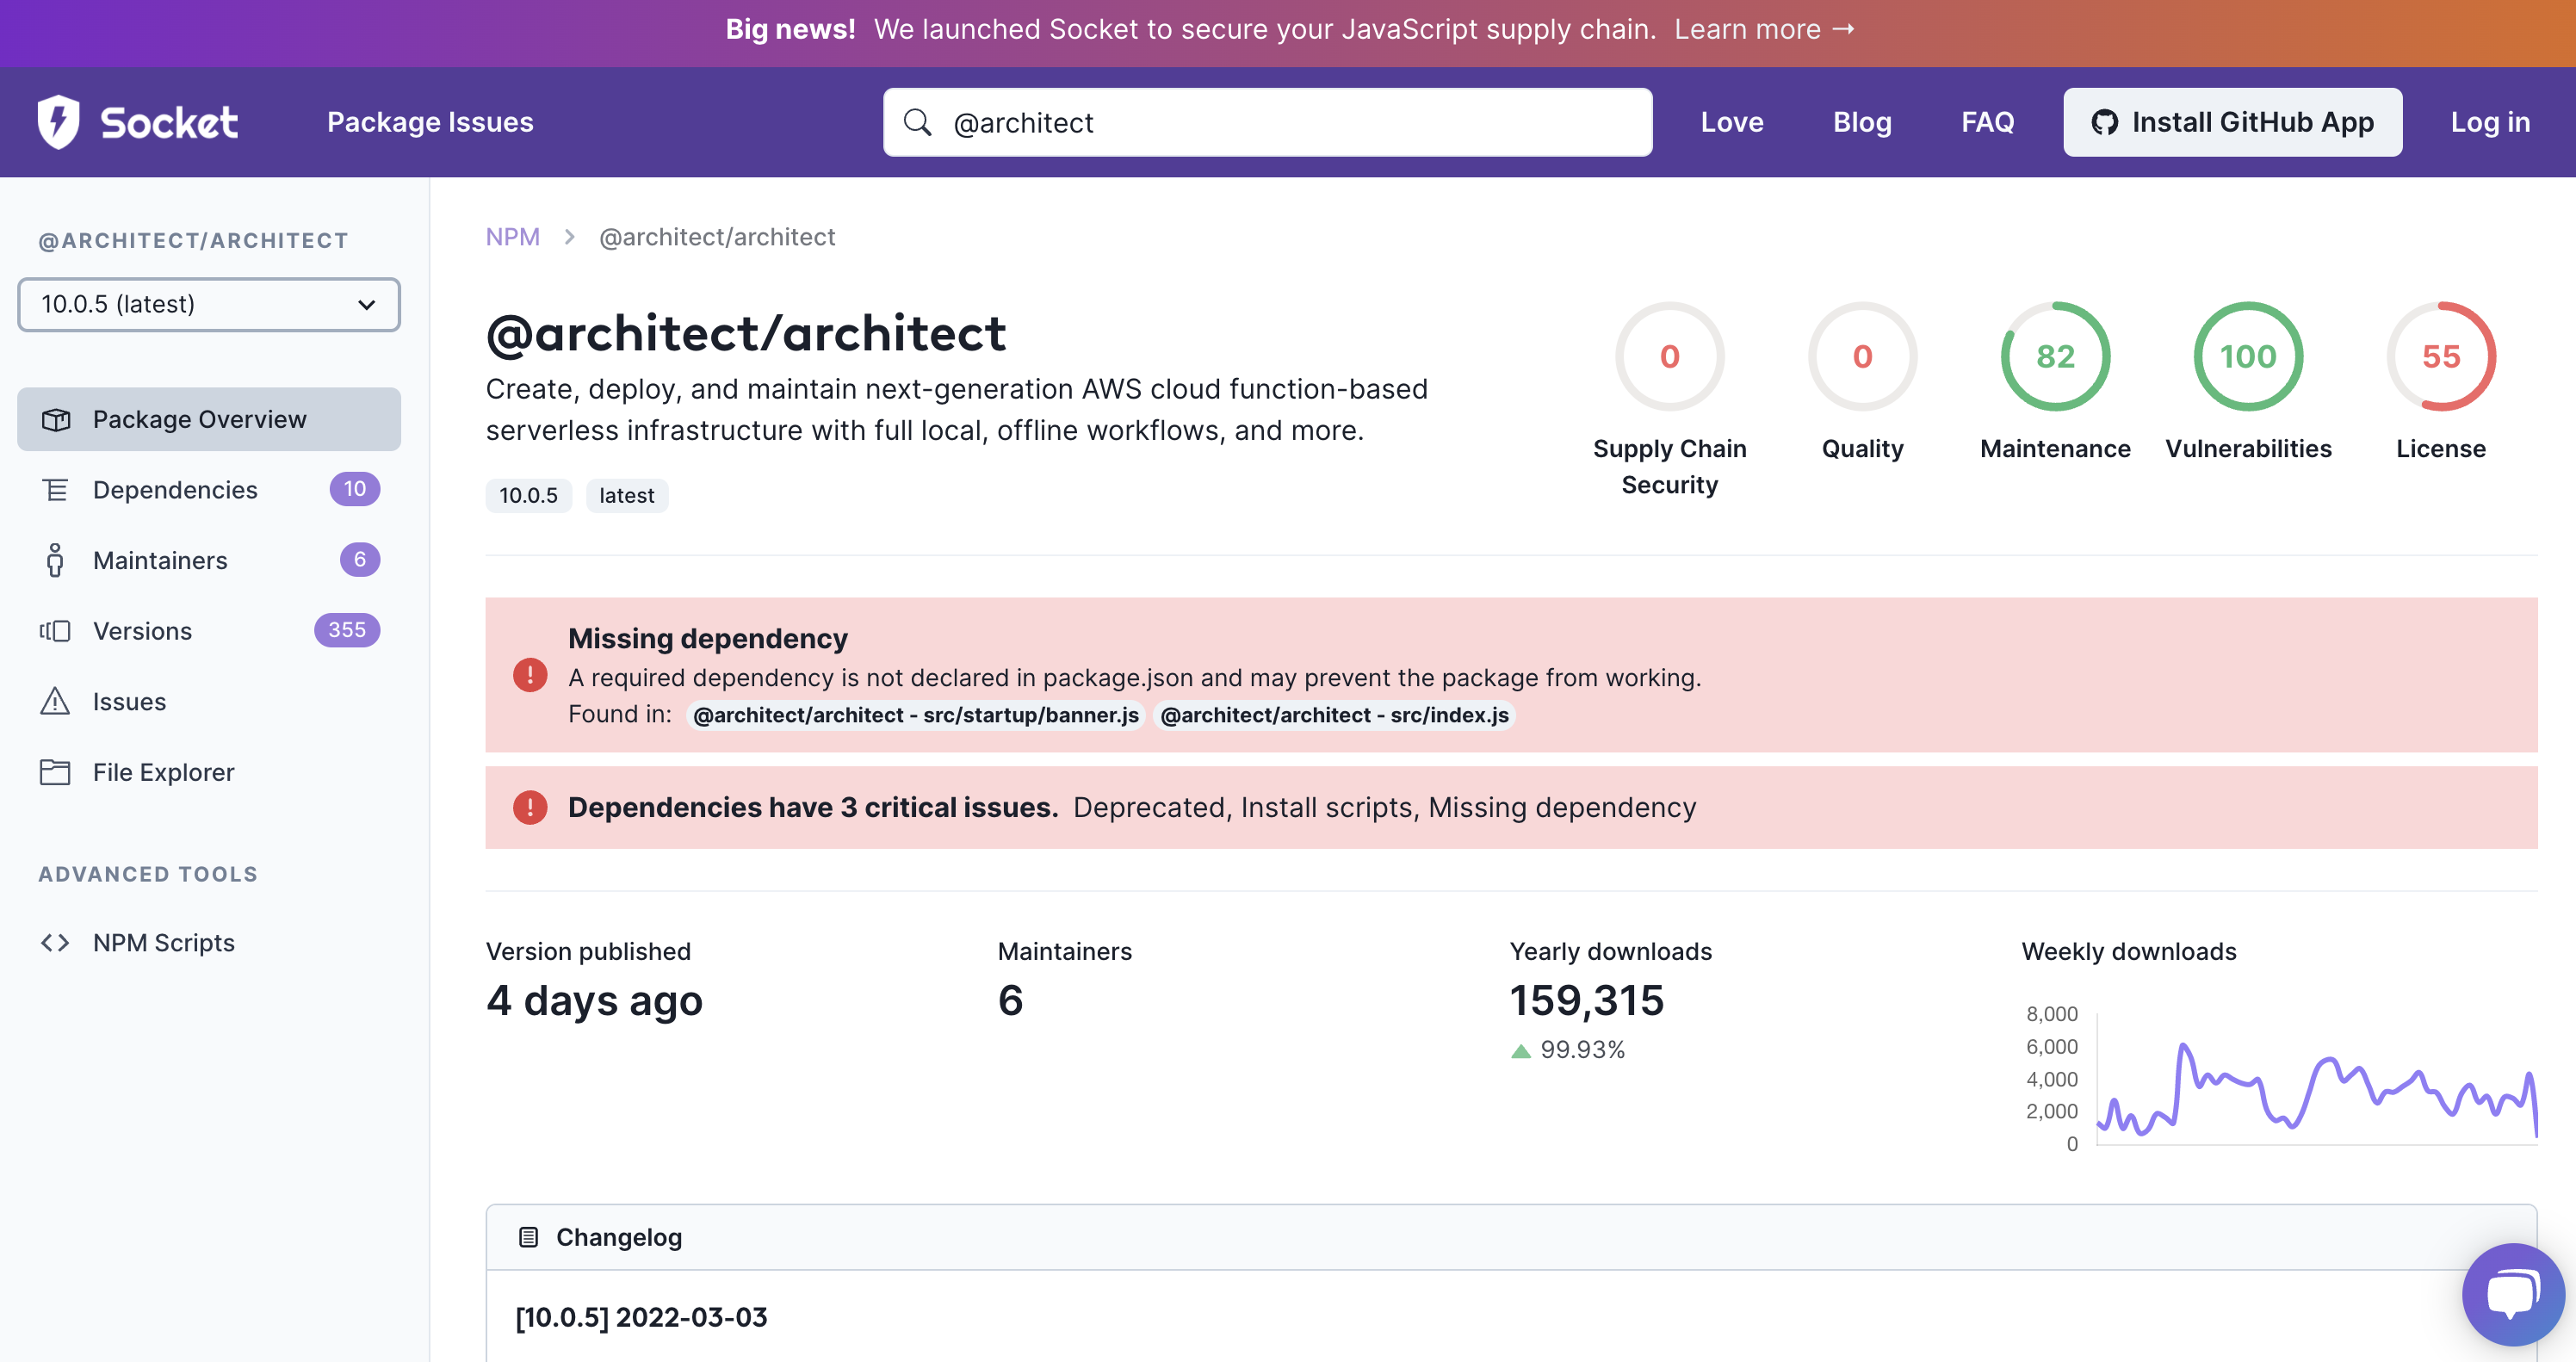Select the Versions sidebar icon
The image size is (2576, 1362).
click(55, 630)
